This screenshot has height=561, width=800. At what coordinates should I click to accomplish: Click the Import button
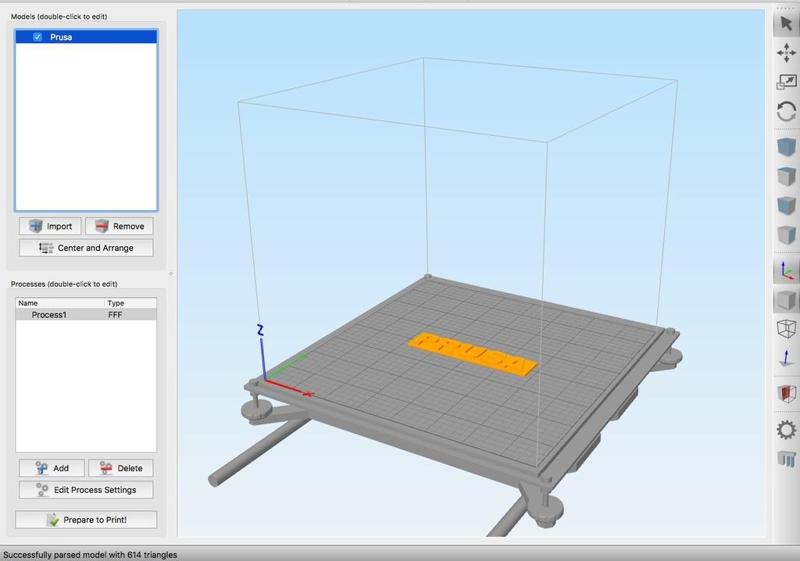(50, 226)
